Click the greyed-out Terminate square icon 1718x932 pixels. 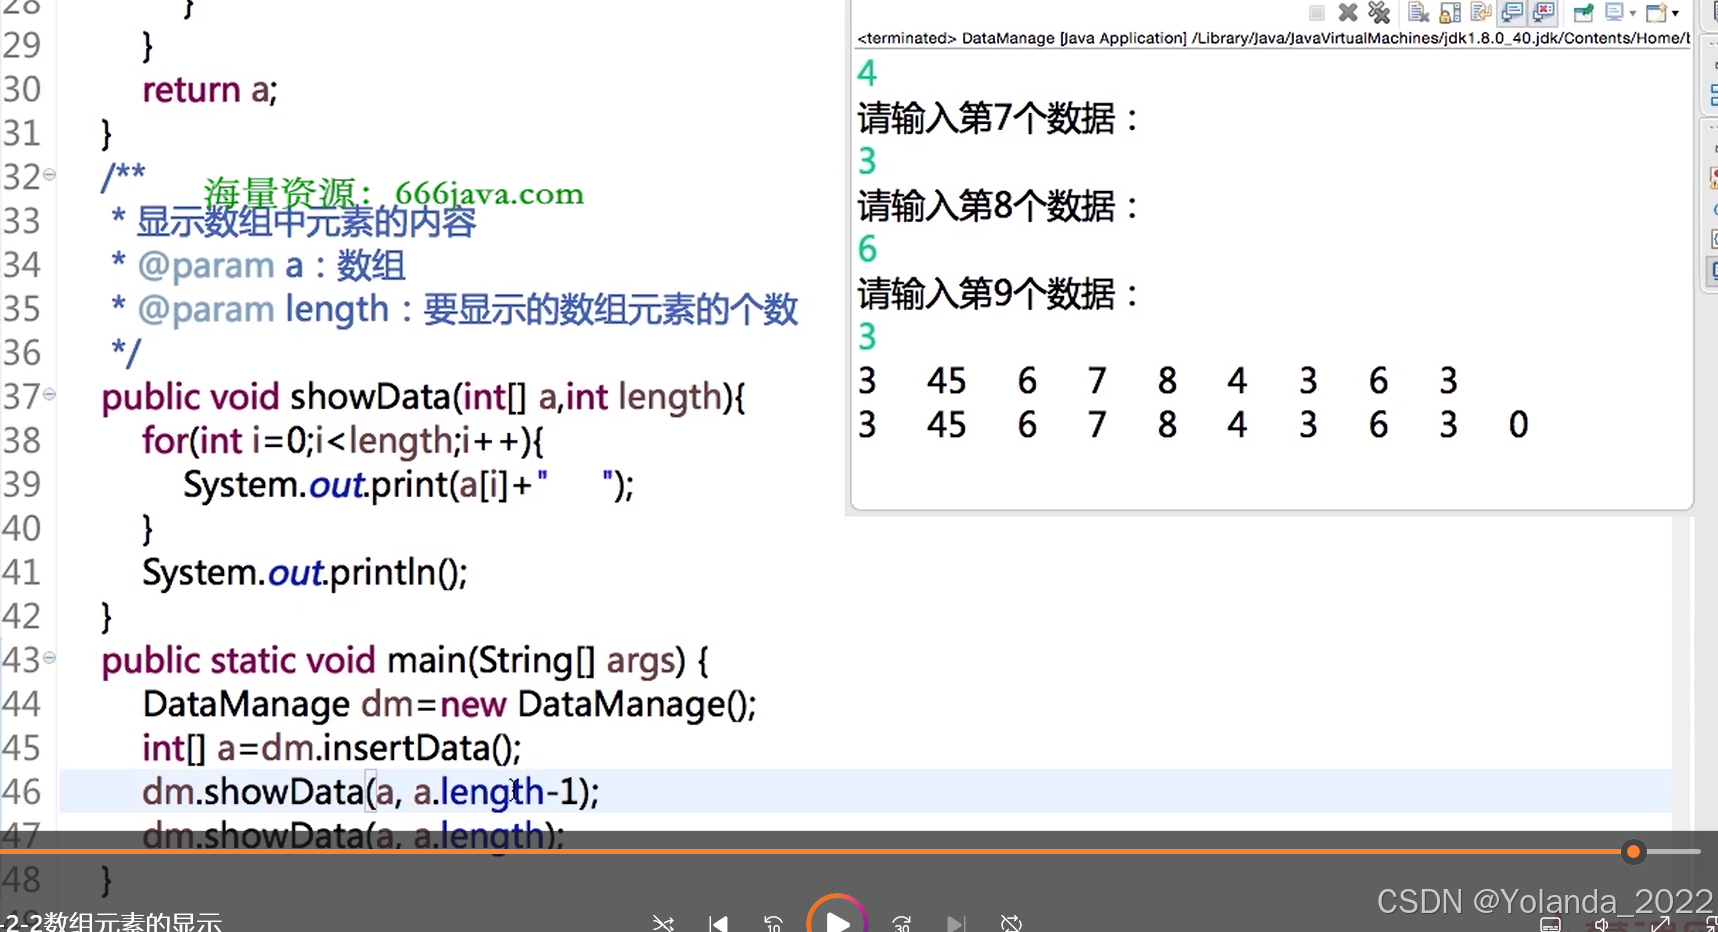pos(1317,13)
